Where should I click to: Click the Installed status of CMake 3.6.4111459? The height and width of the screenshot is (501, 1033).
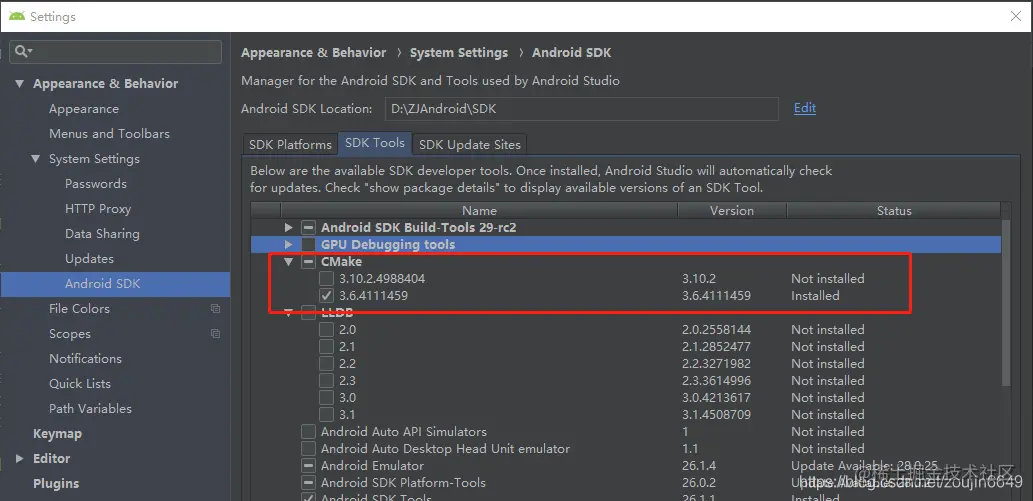point(816,296)
